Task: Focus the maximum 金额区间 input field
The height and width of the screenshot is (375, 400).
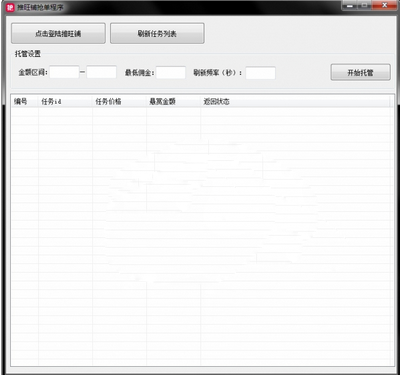Action: click(x=101, y=72)
